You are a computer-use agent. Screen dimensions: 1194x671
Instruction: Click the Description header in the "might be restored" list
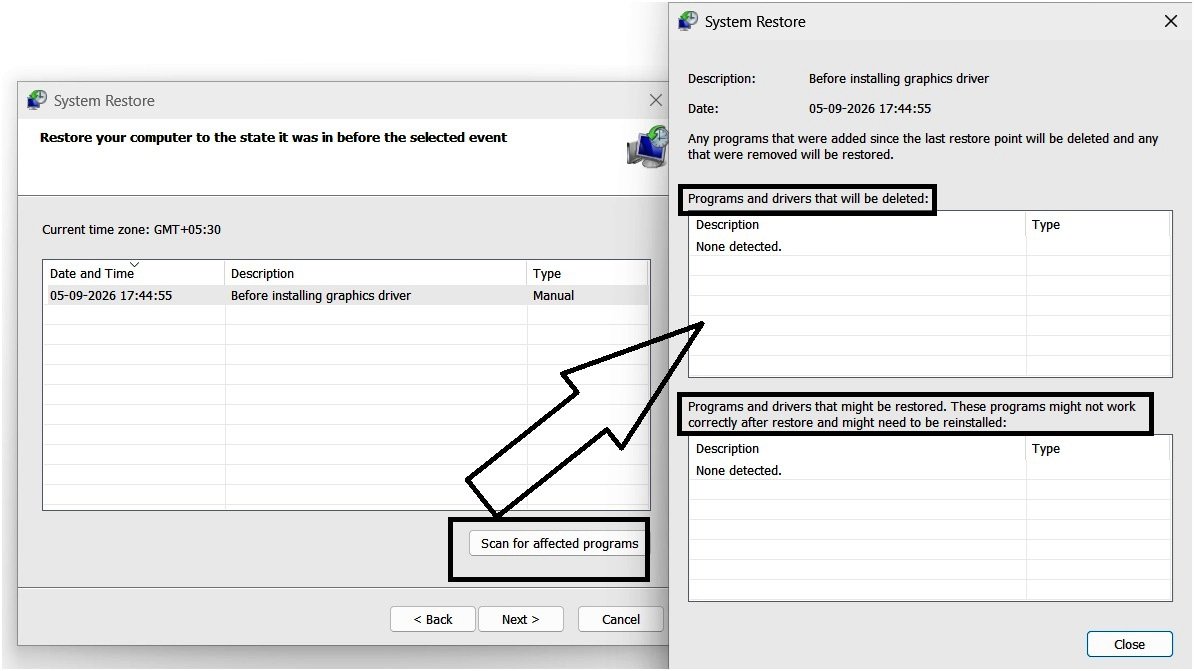click(857, 449)
